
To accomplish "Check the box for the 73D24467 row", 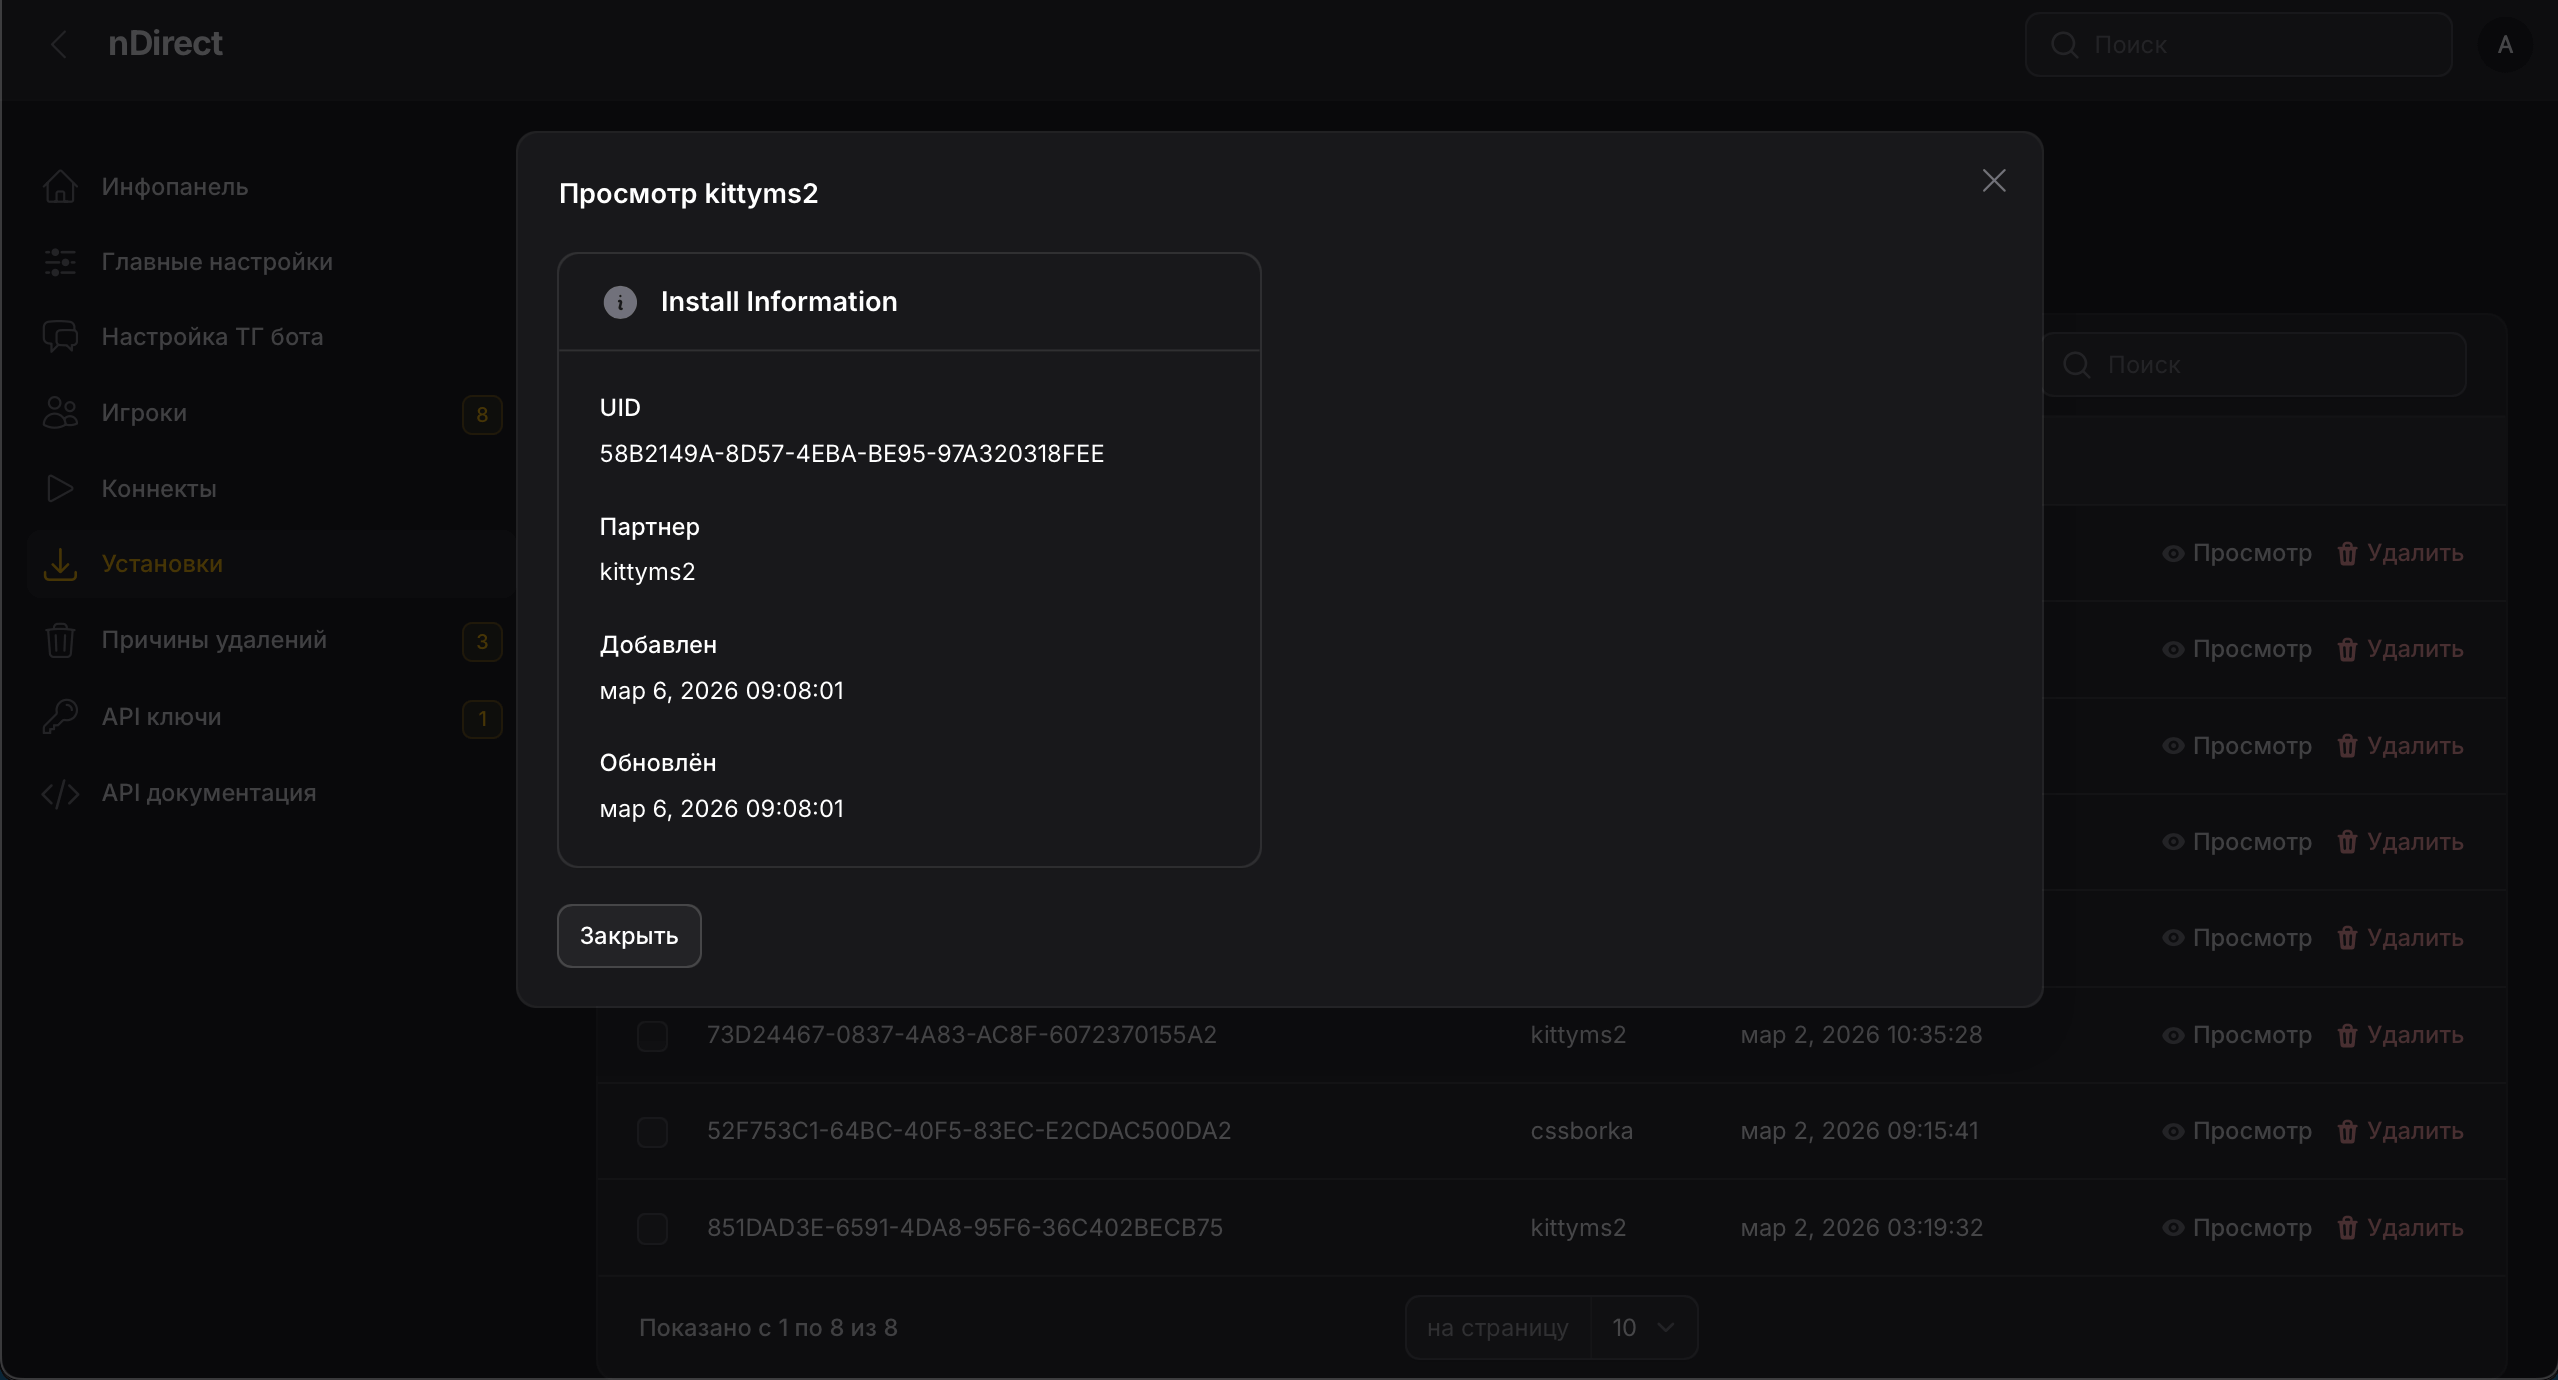I will pyautogui.click(x=652, y=1036).
